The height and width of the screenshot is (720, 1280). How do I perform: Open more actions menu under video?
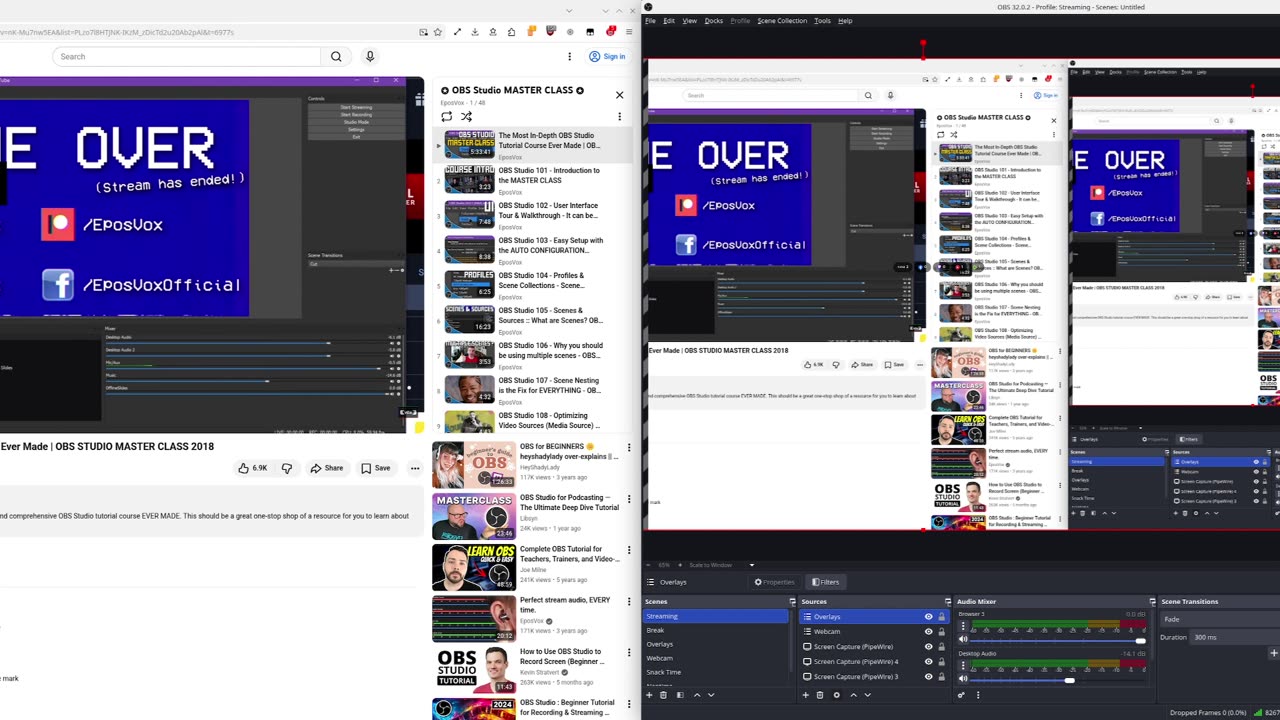click(414, 468)
